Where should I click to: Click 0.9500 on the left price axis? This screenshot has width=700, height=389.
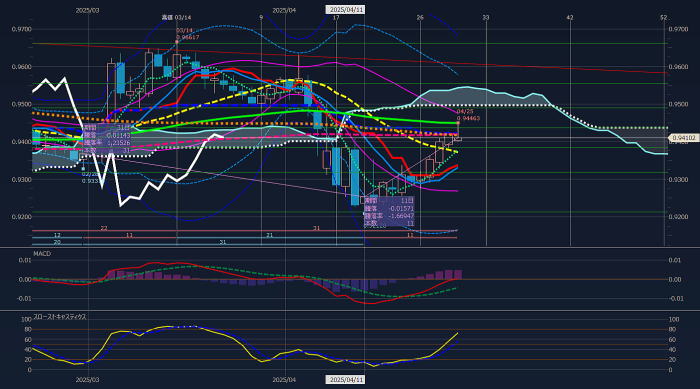coord(21,104)
